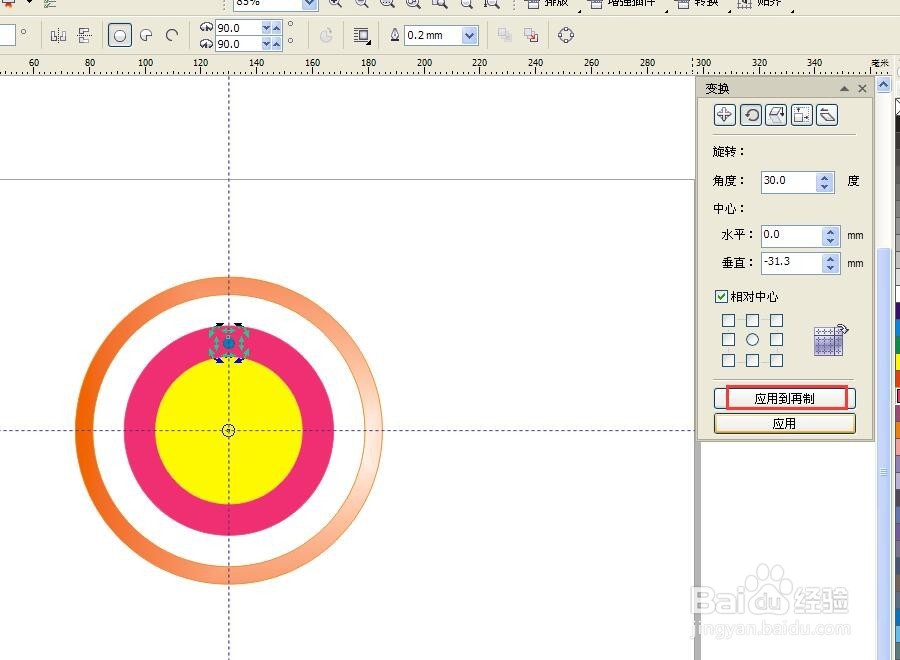Check the bottom-left anchor point box
Viewport: 900px width, 660px height.
tap(728, 360)
